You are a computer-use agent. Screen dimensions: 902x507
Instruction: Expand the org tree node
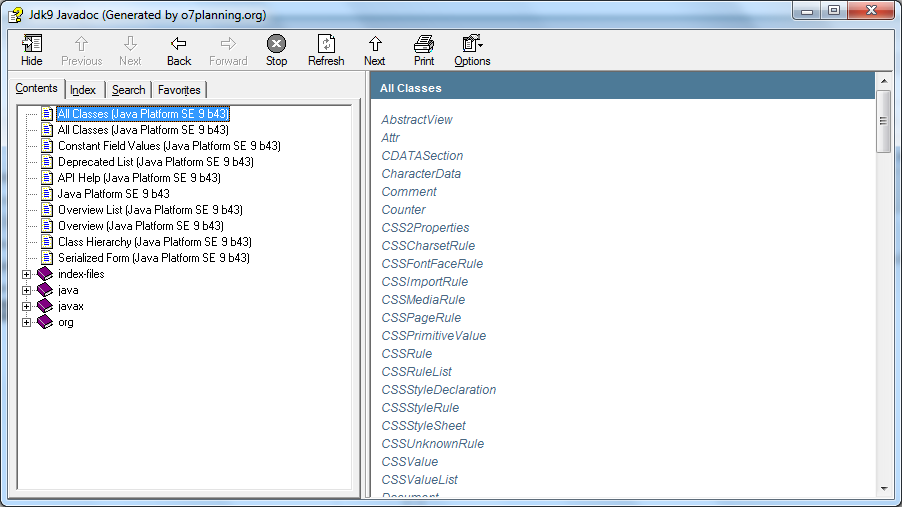(26, 323)
